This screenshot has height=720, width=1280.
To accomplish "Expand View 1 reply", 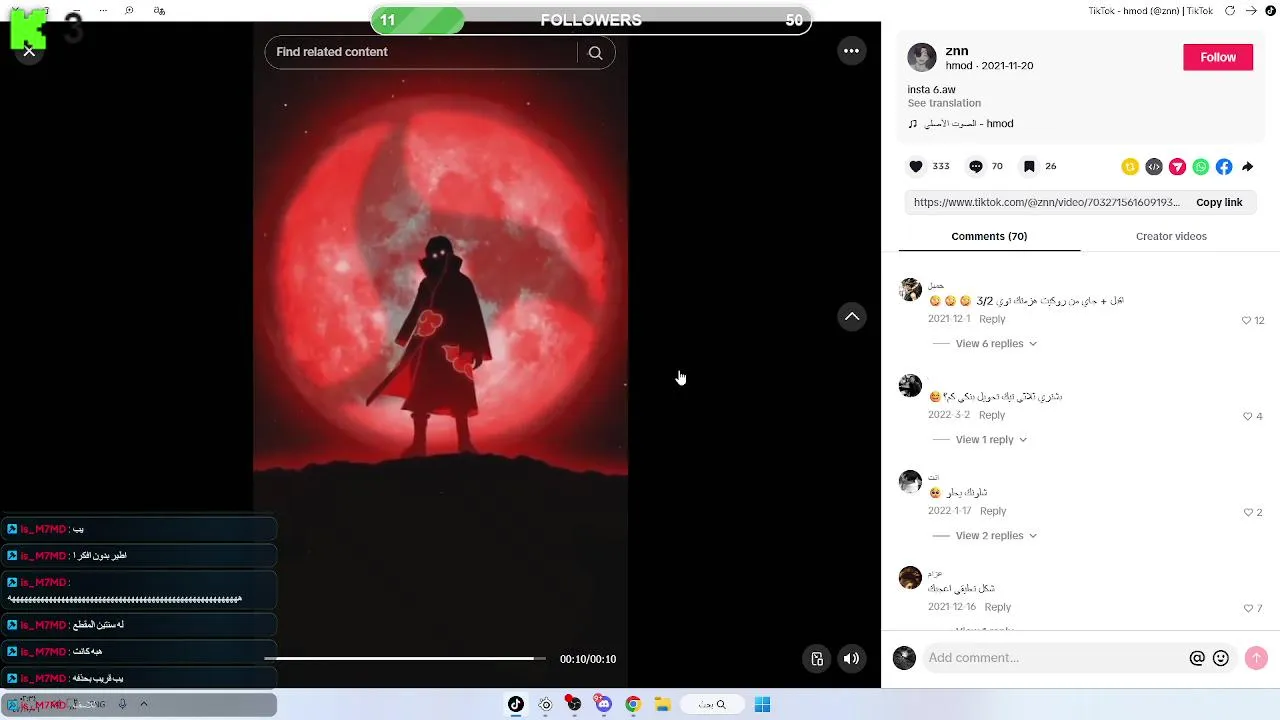I will (991, 440).
